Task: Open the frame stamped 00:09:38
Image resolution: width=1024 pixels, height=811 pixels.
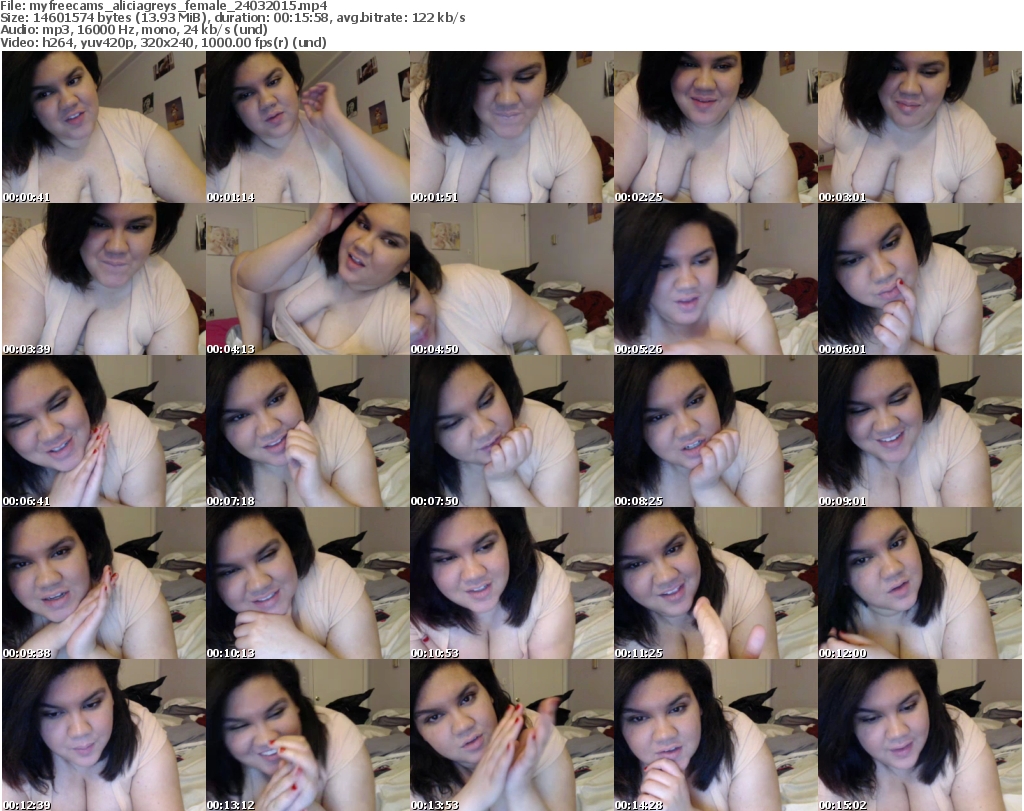Action: [x=104, y=583]
